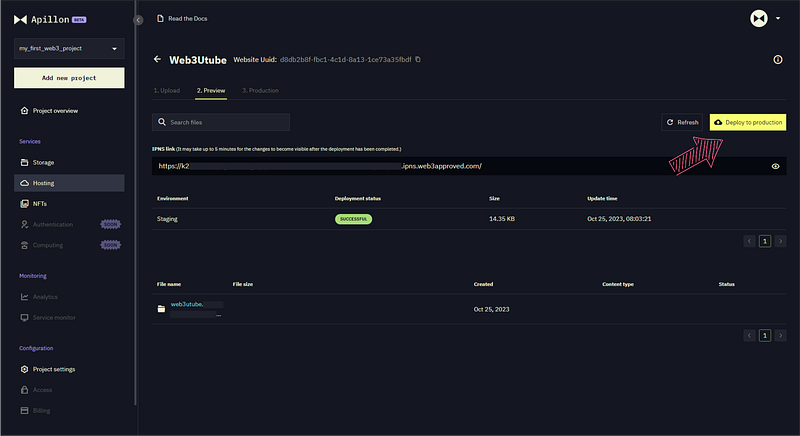
Task: Expand the account menu arrow
Action: tap(778, 18)
